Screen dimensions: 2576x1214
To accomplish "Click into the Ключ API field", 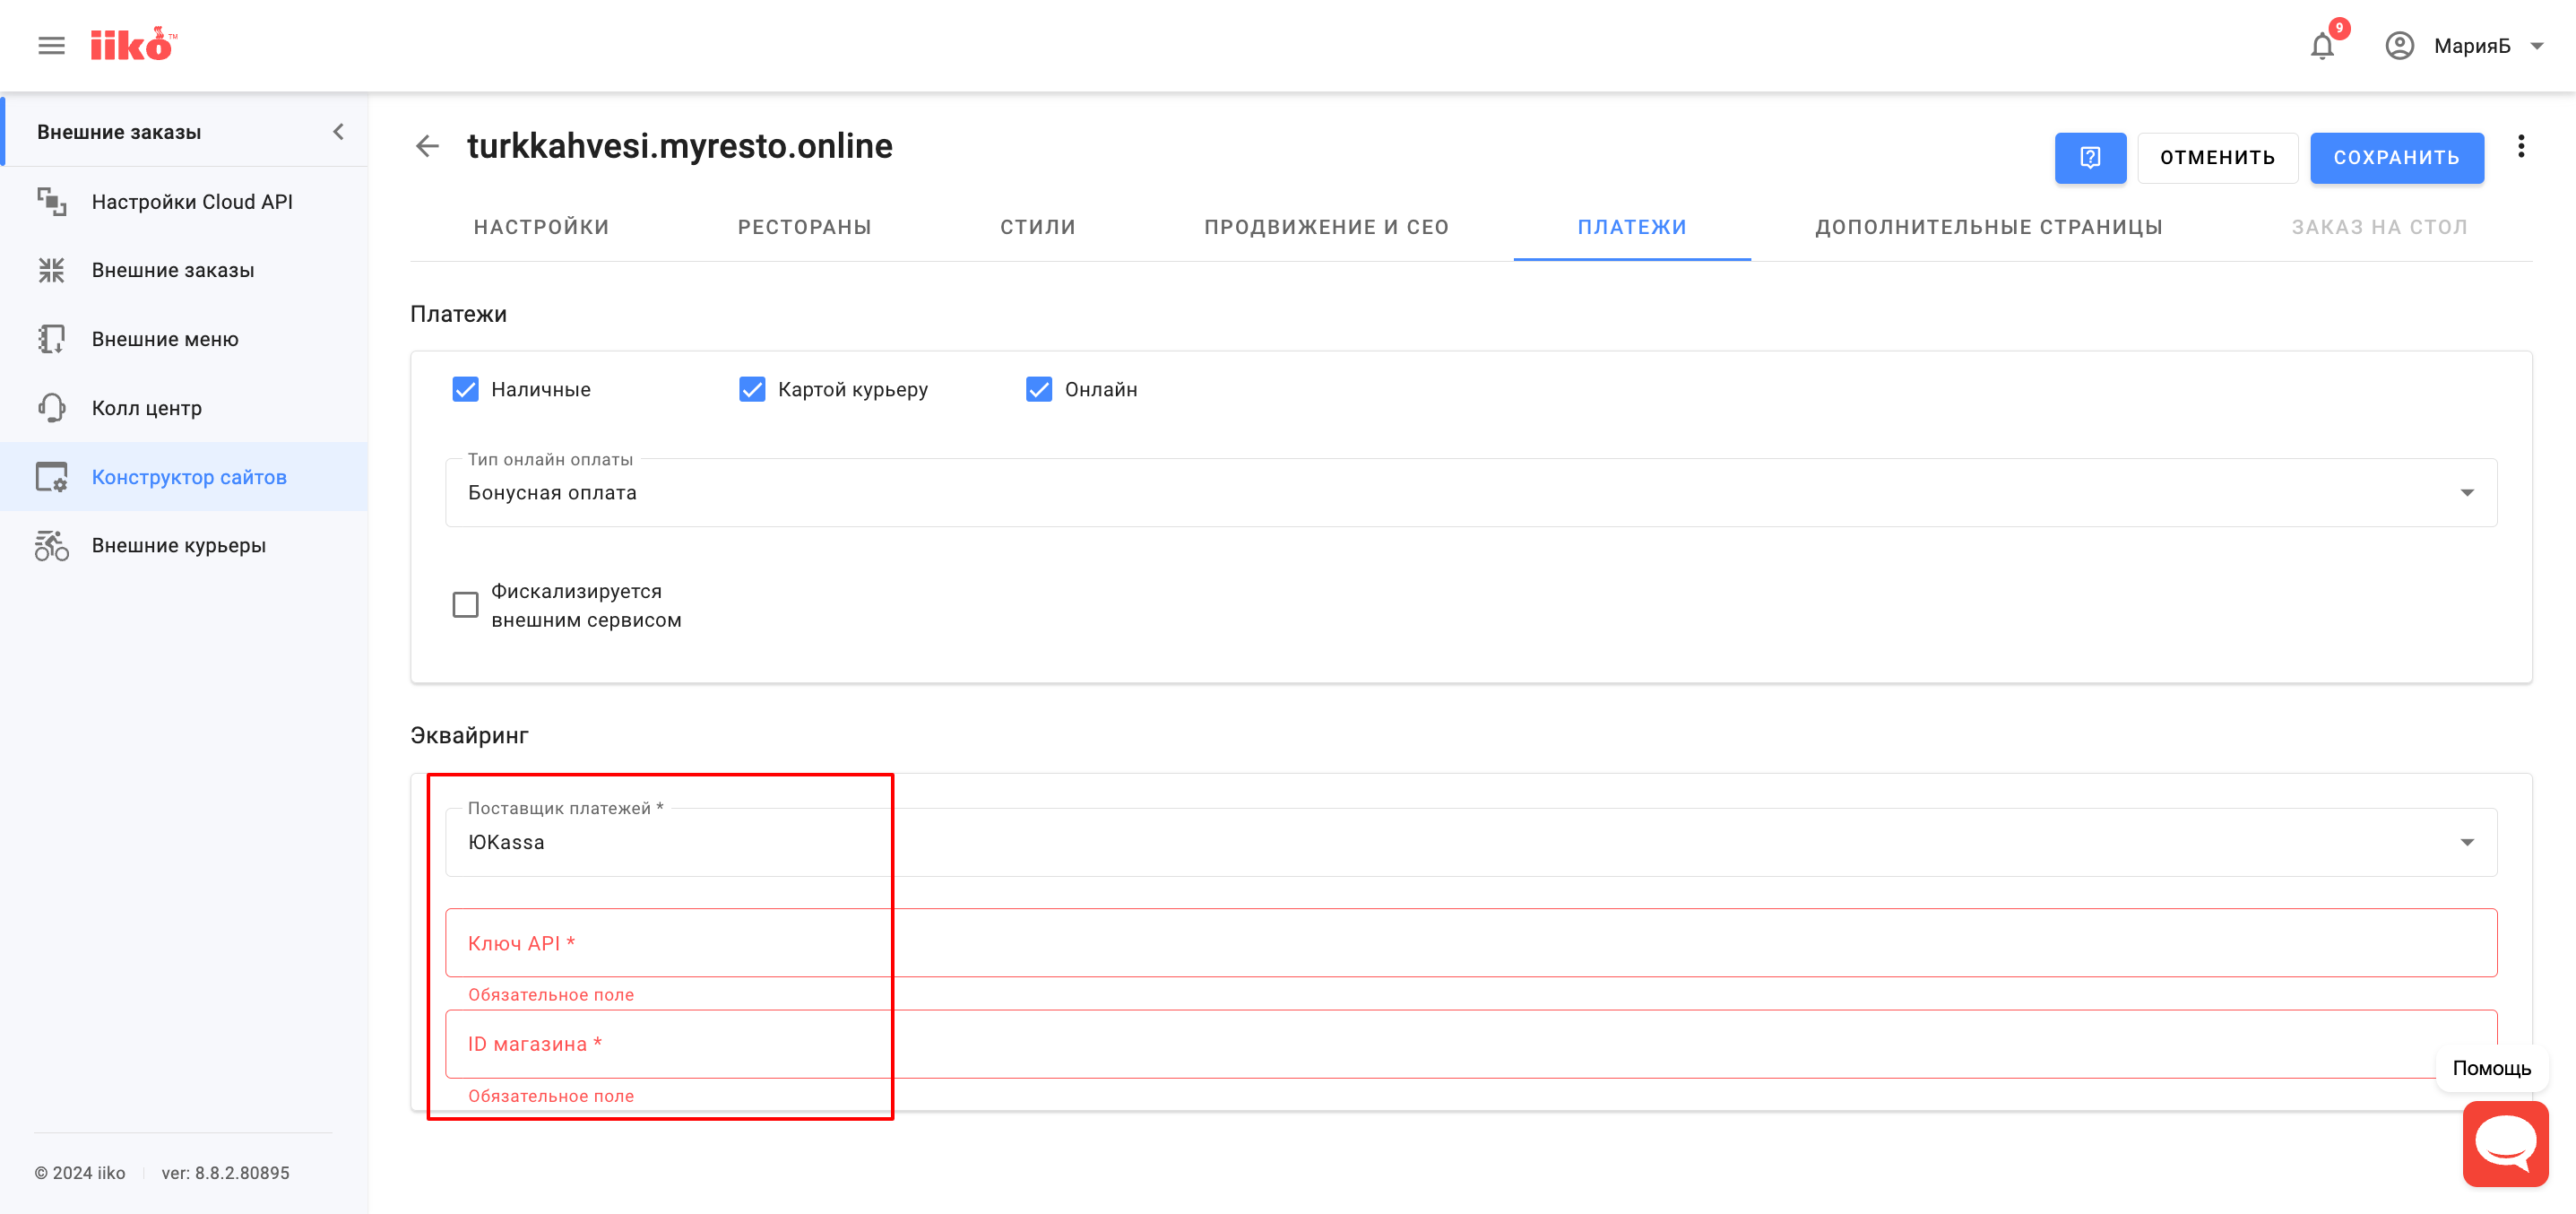I will 1471,943.
